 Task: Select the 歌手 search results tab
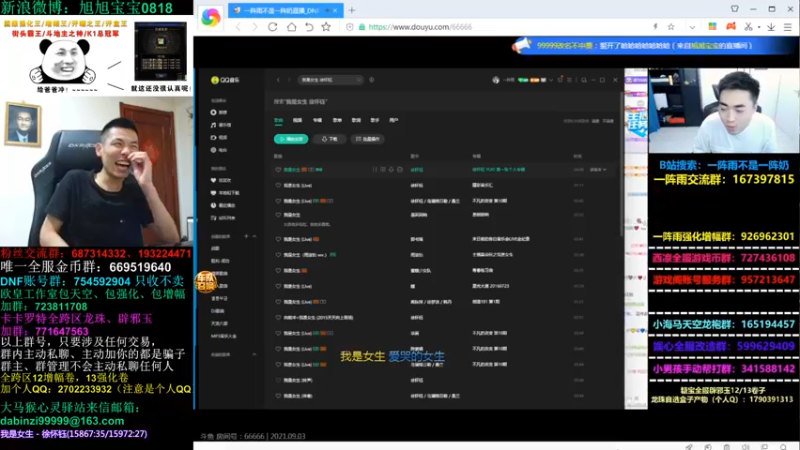pos(375,120)
